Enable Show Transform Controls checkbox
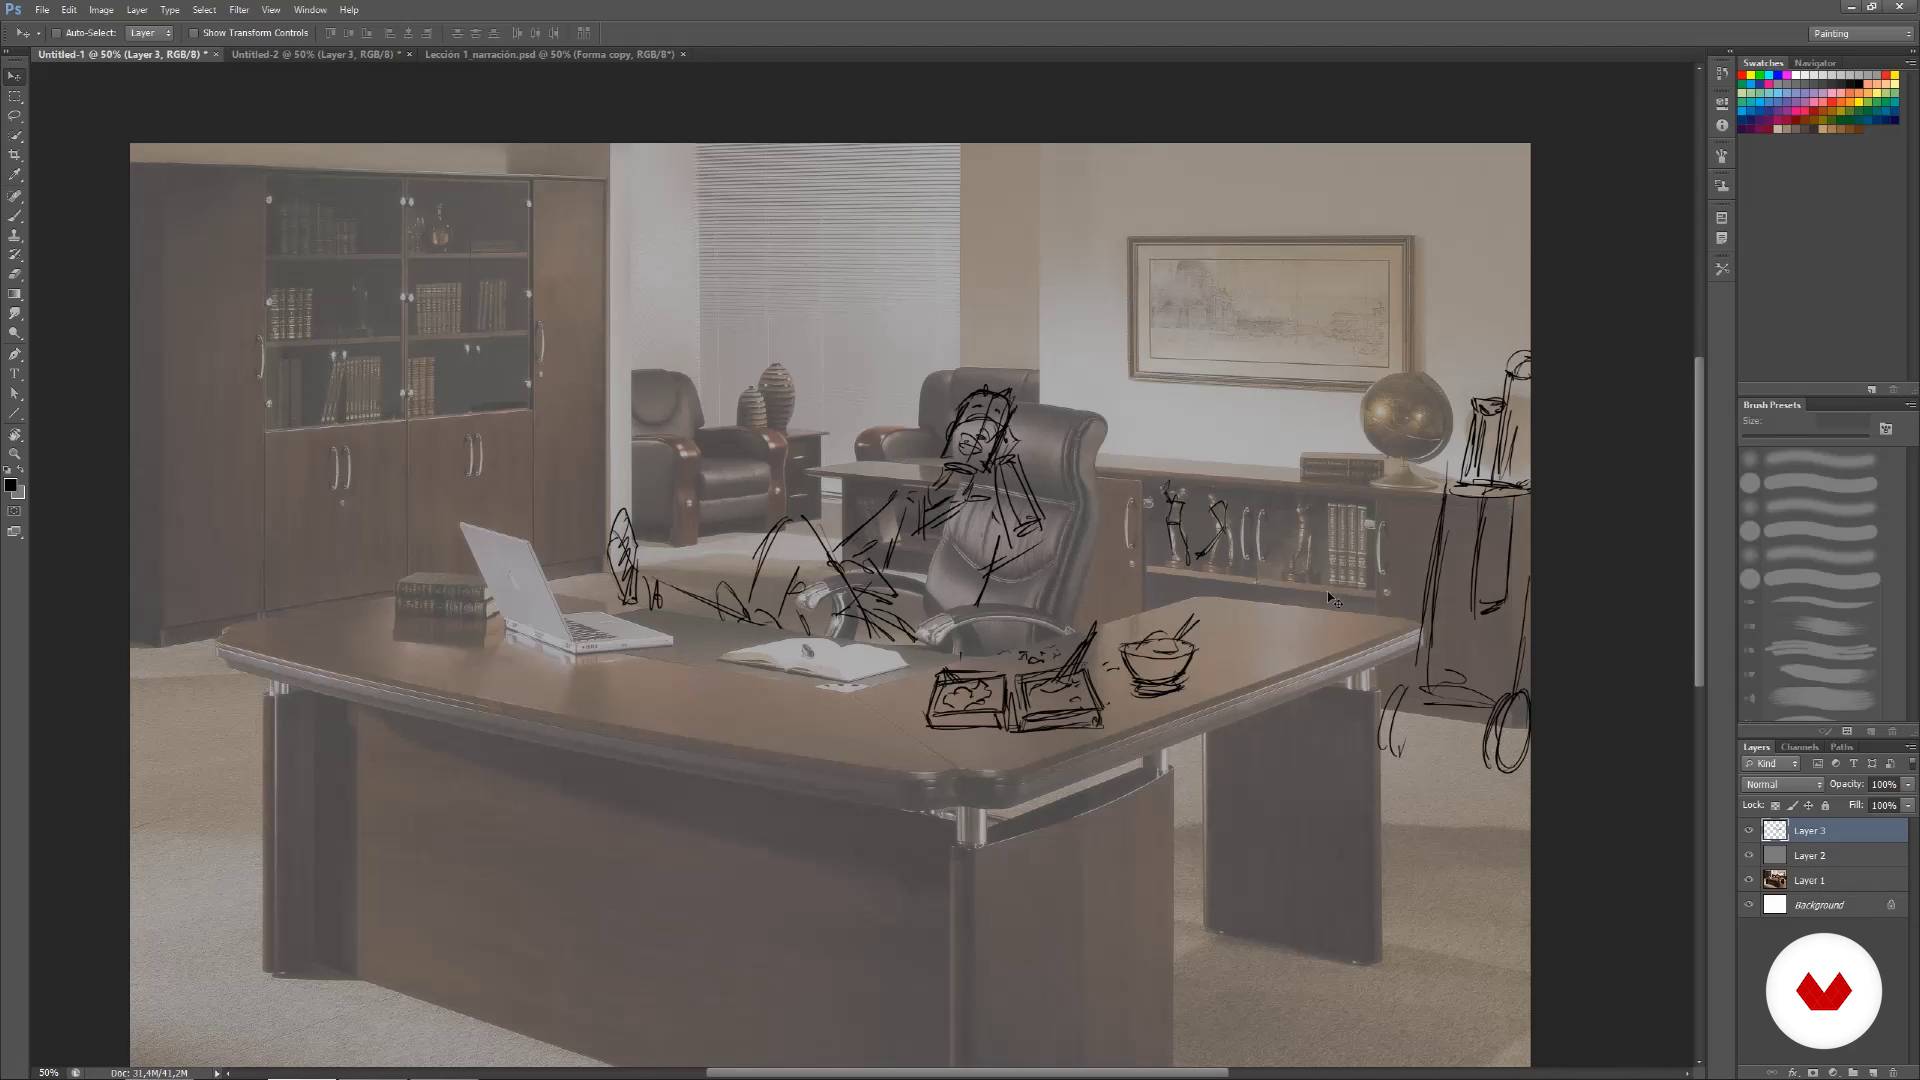 [194, 33]
